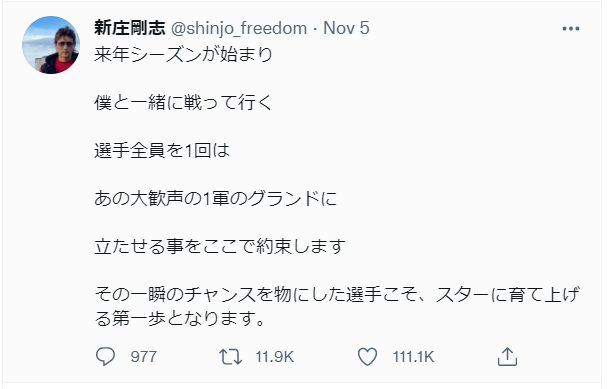This screenshot has height=389, width=616.
Task: Click the display name 新庄剛志
Action: 130,28
